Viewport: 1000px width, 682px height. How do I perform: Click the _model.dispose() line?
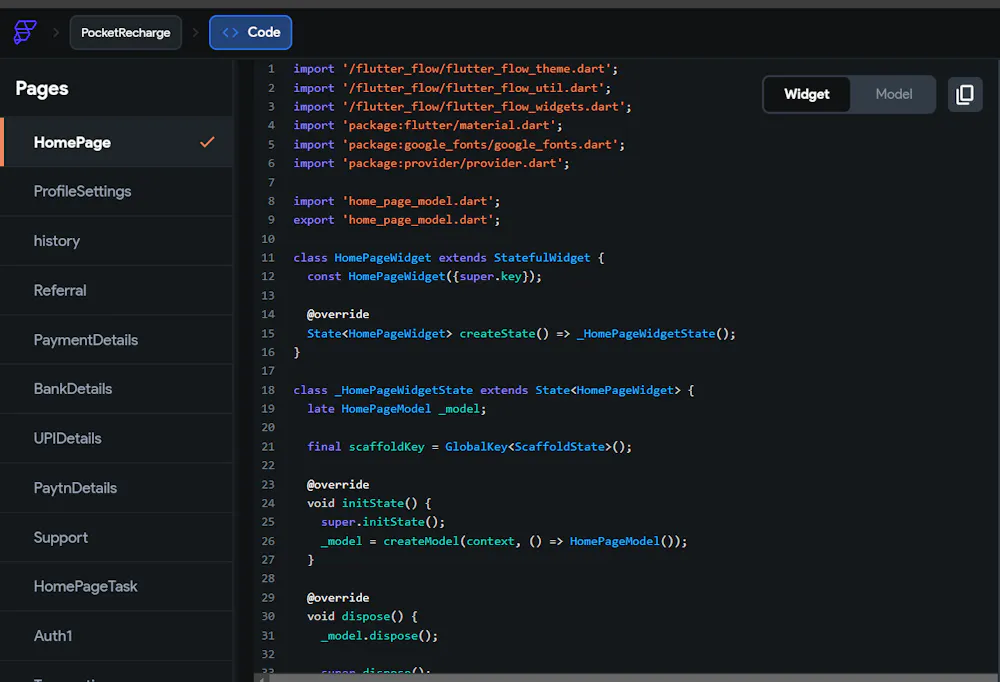pos(379,635)
